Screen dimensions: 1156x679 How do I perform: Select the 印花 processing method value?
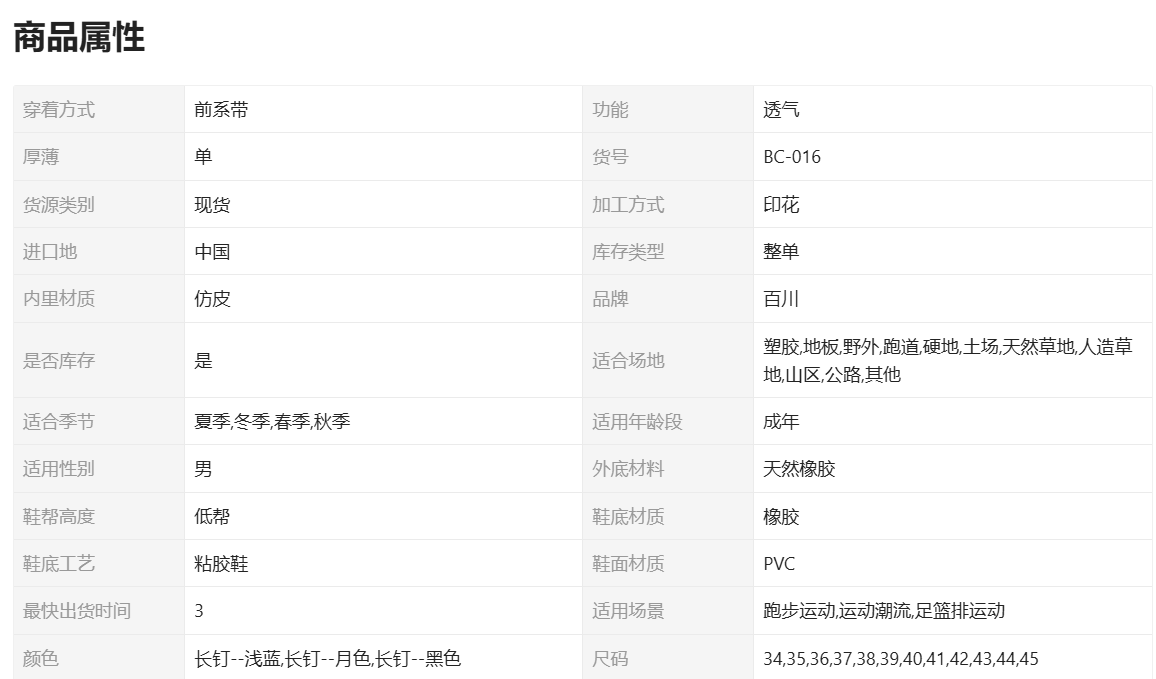click(x=781, y=205)
